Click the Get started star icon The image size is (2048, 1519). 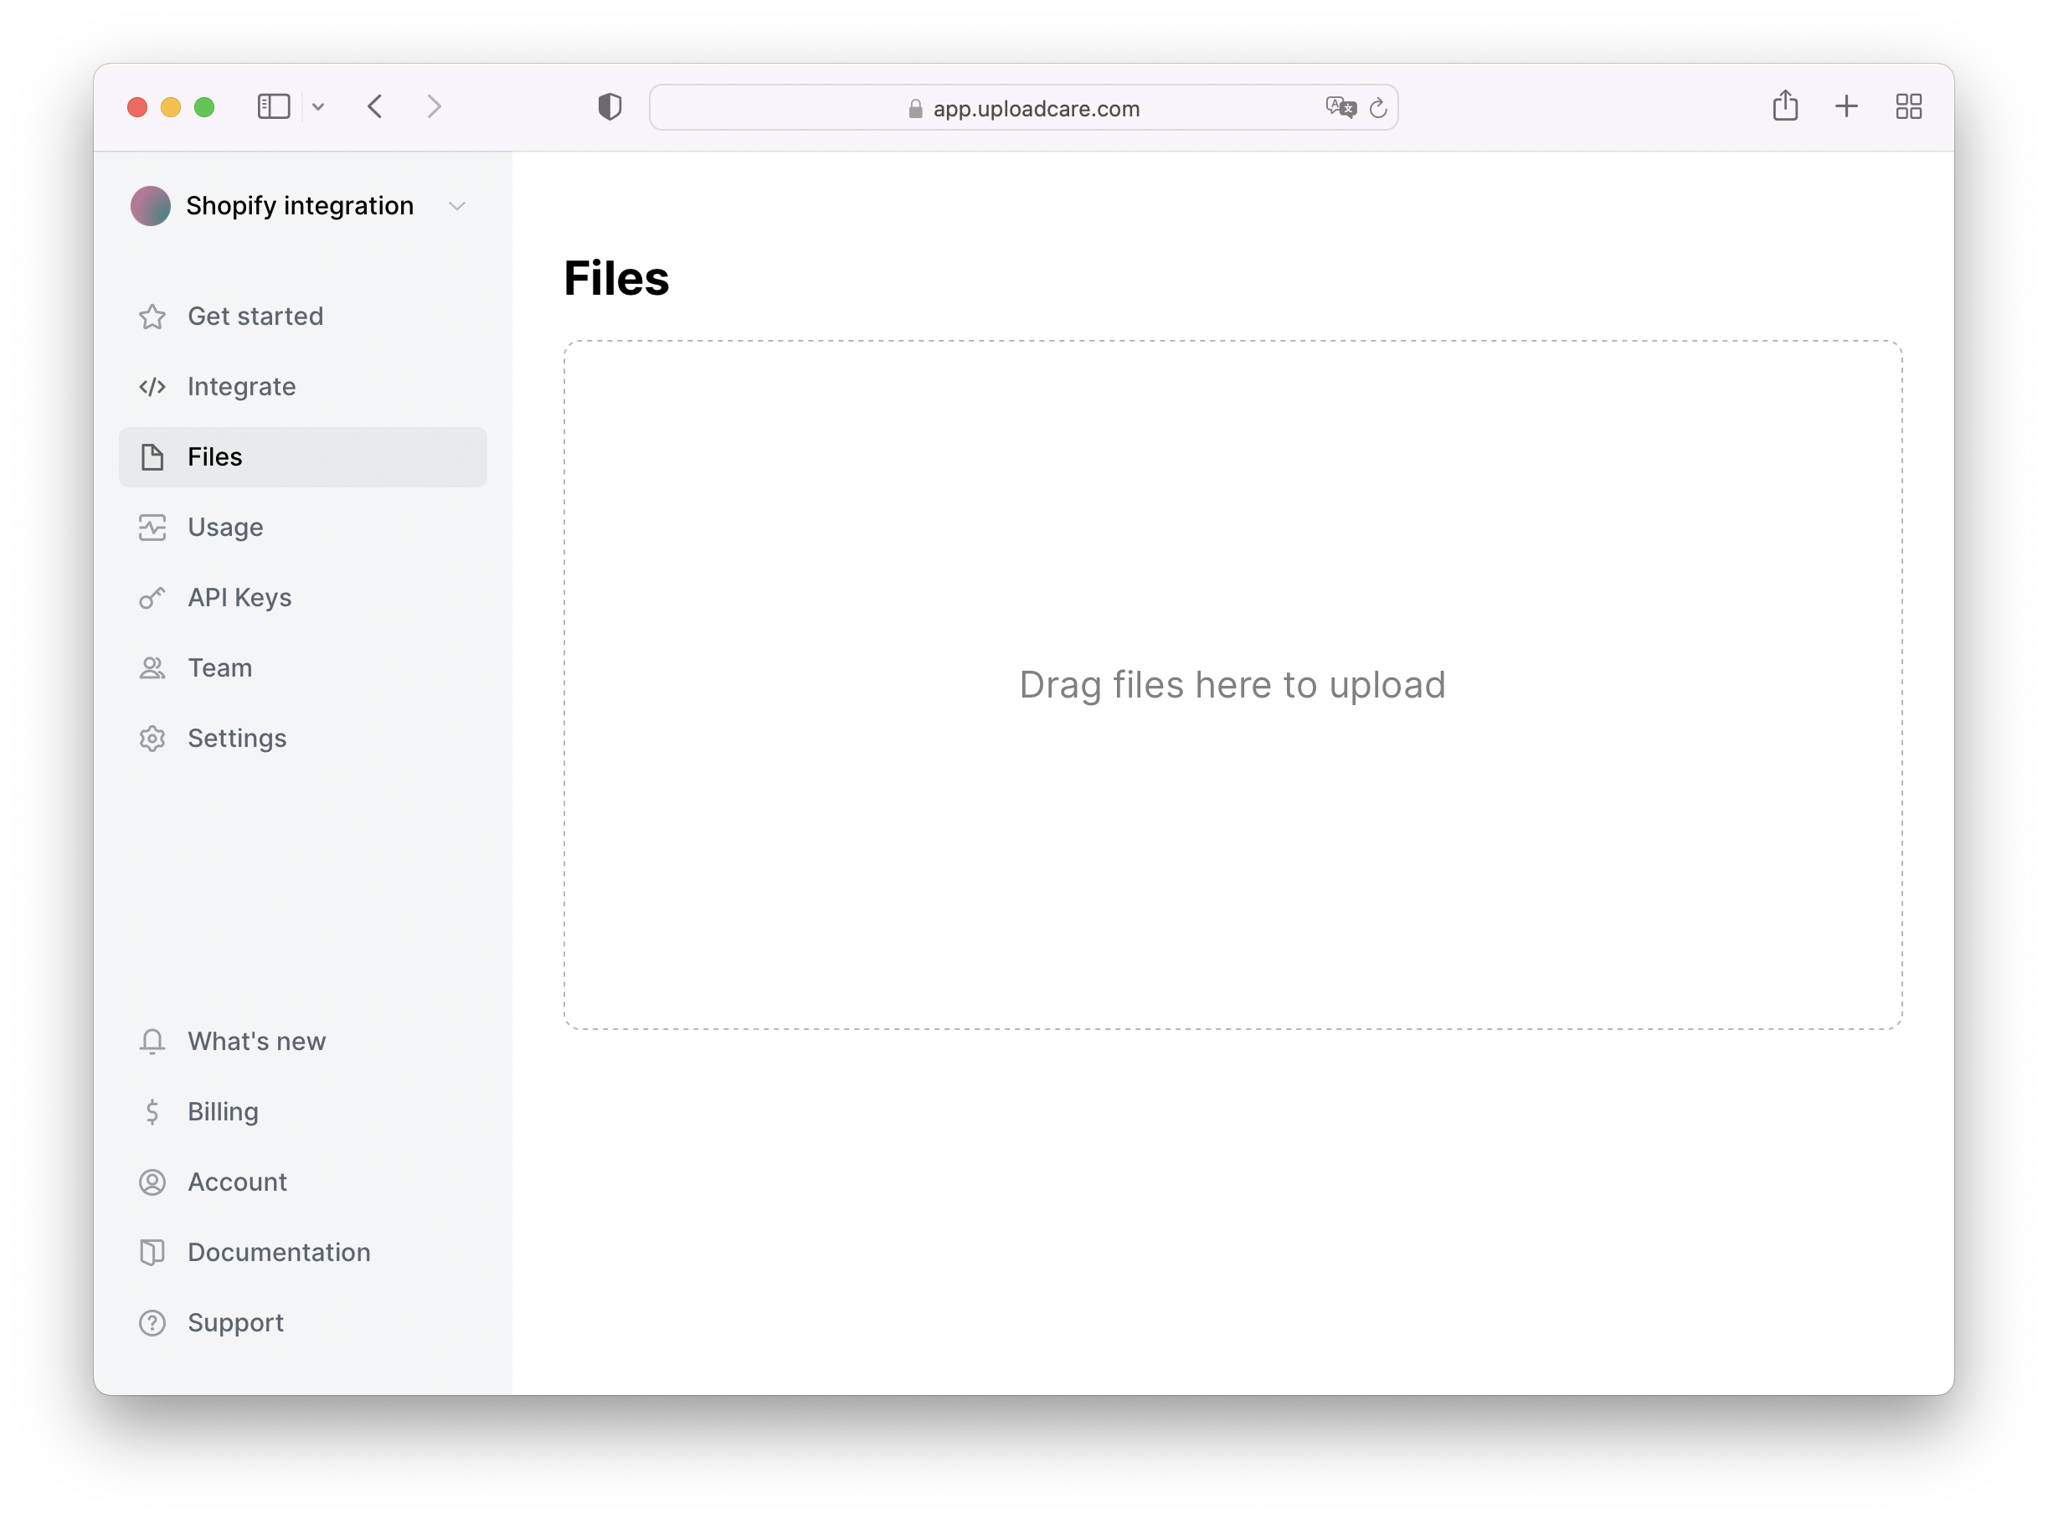152,316
